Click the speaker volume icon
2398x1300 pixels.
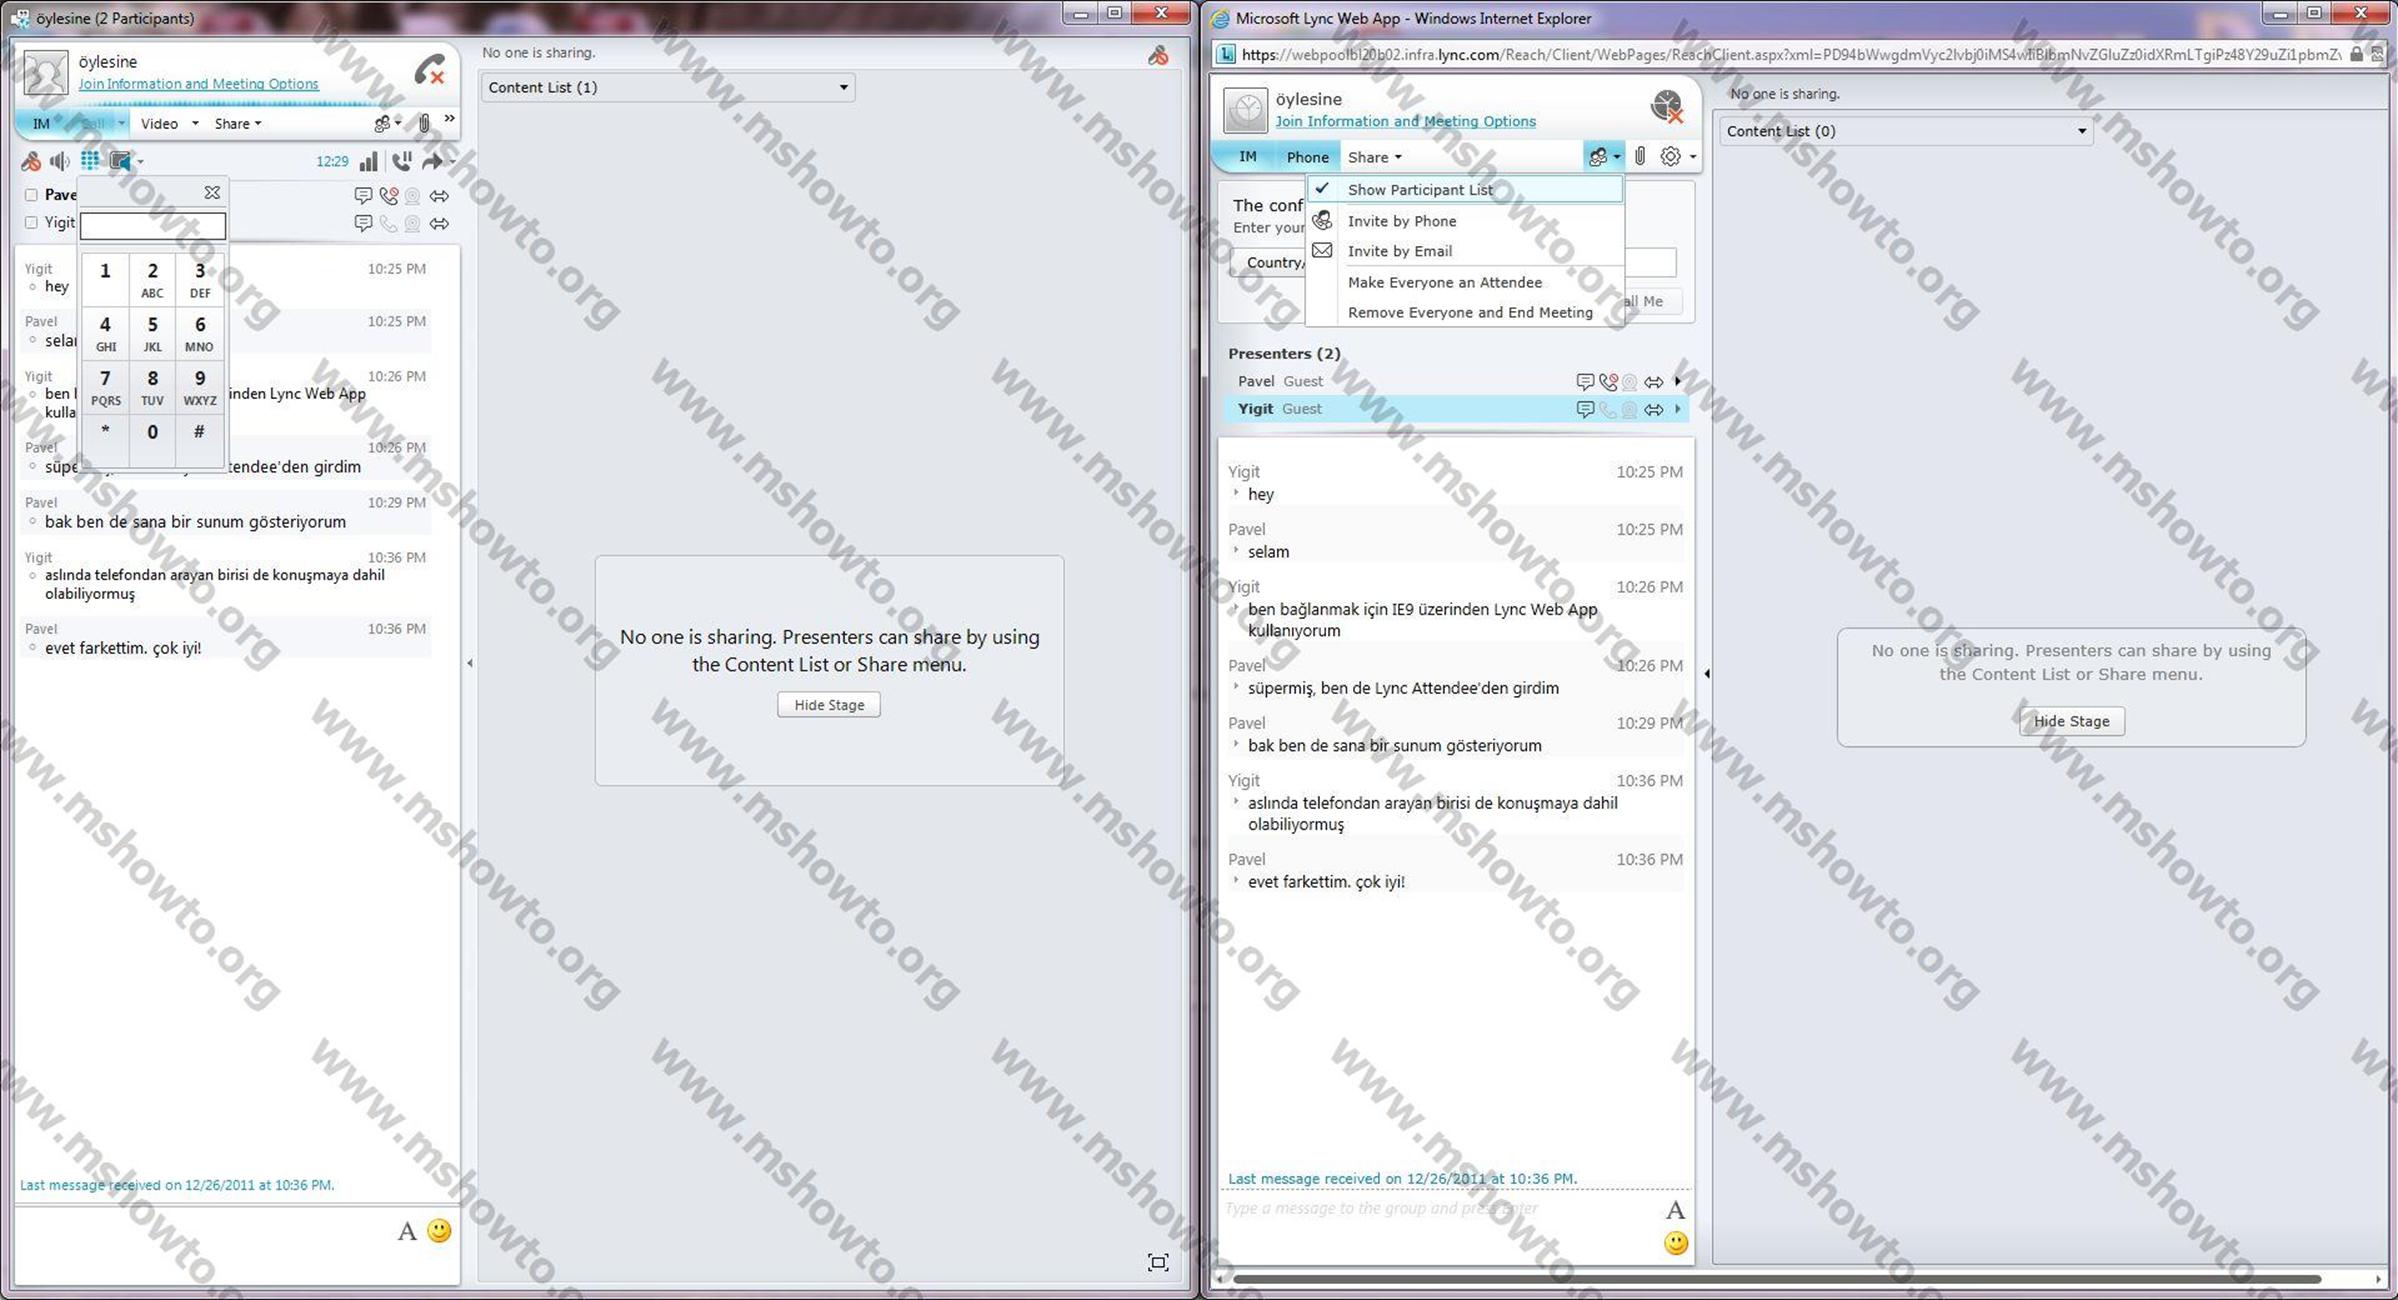tap(60, 161)
